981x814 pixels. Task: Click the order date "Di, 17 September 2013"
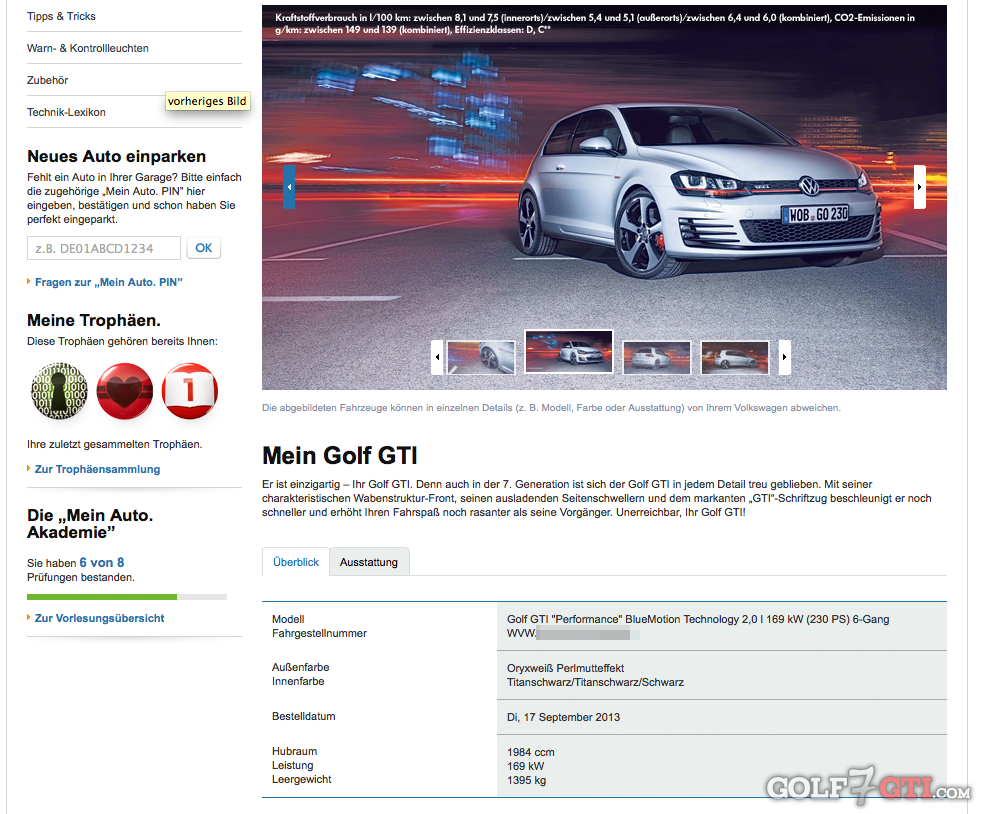564,717
